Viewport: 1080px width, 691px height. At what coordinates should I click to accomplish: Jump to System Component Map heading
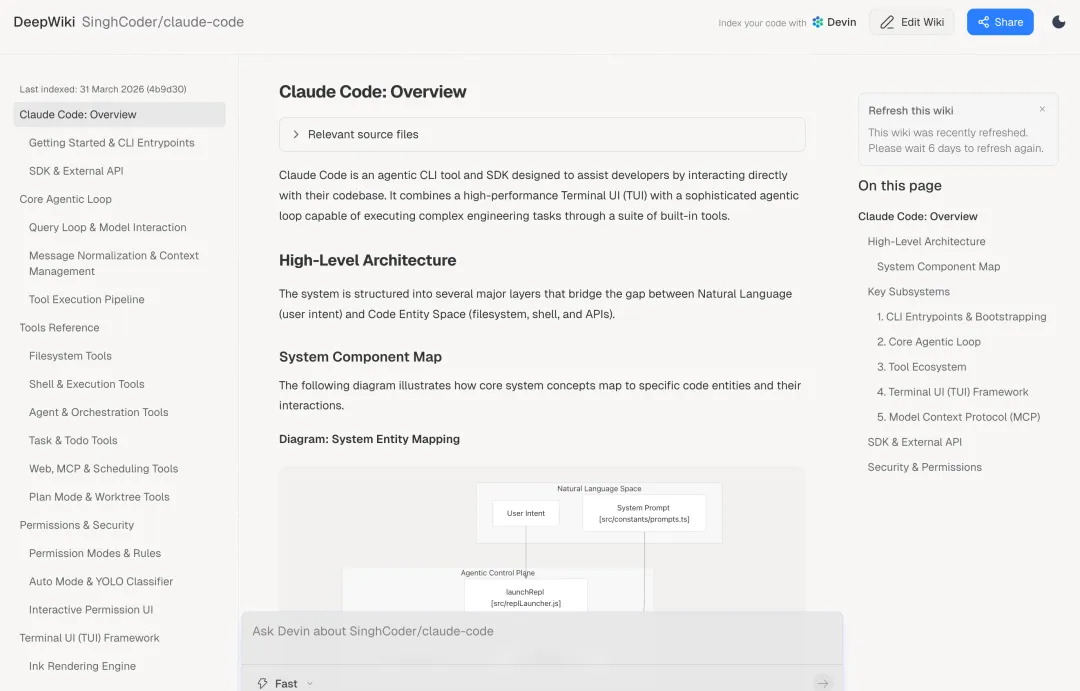coord(937,267)
